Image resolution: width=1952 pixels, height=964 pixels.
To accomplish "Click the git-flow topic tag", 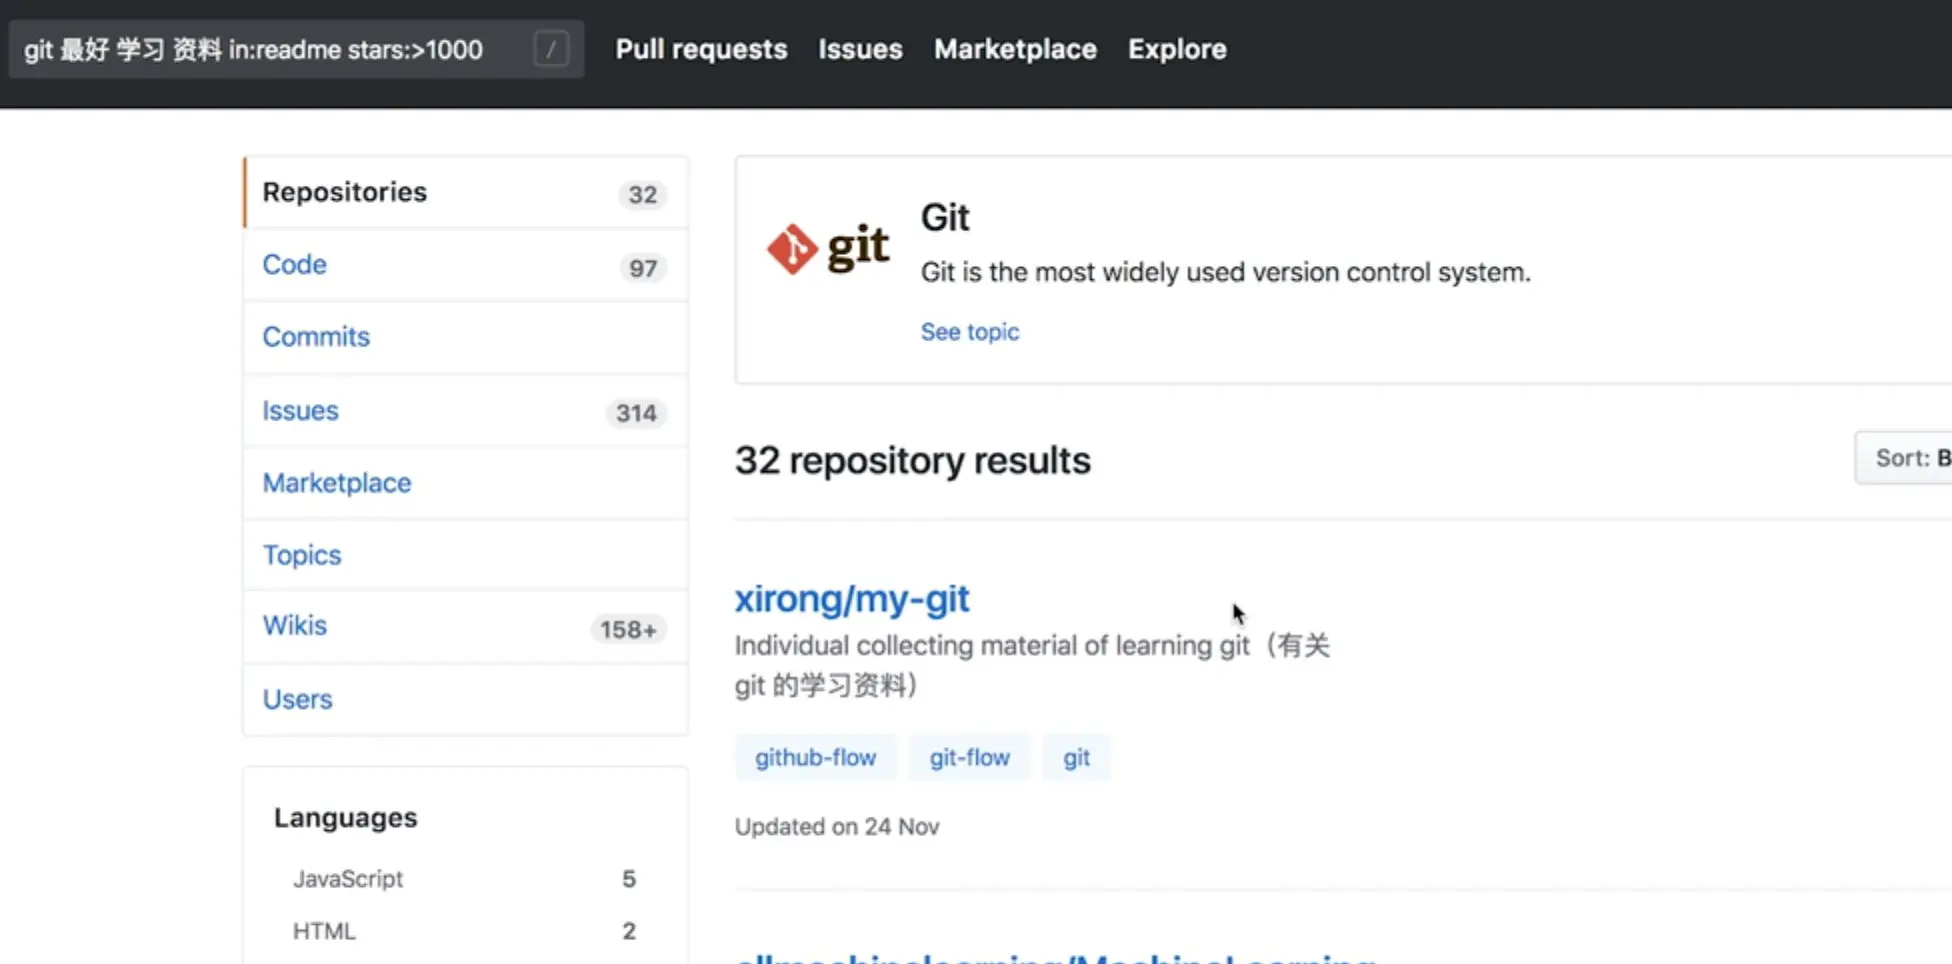I will coord(970,758).
